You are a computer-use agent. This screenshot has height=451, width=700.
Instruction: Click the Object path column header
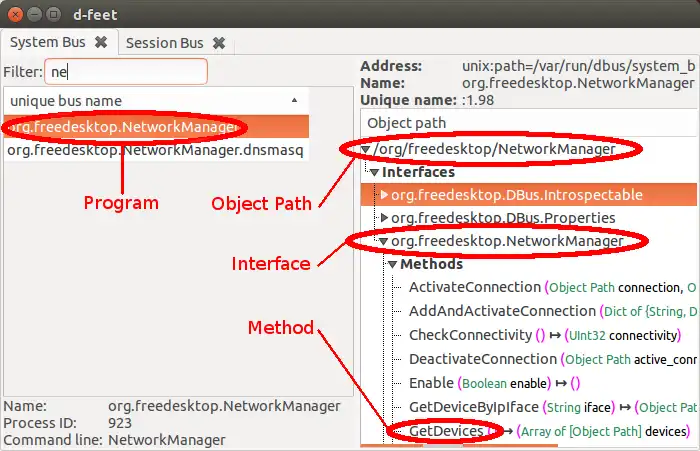(529, 123)
